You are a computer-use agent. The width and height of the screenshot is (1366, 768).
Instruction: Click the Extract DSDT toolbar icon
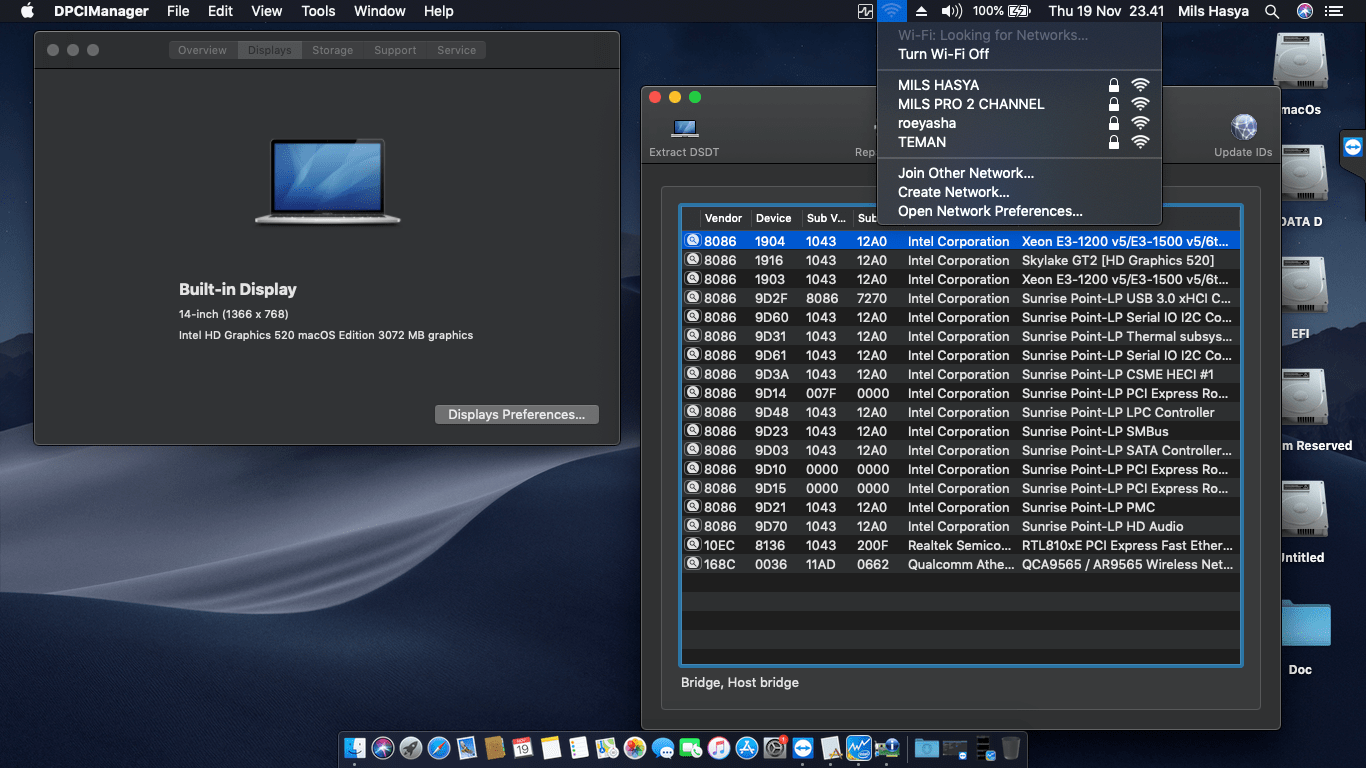pos(684,129)
